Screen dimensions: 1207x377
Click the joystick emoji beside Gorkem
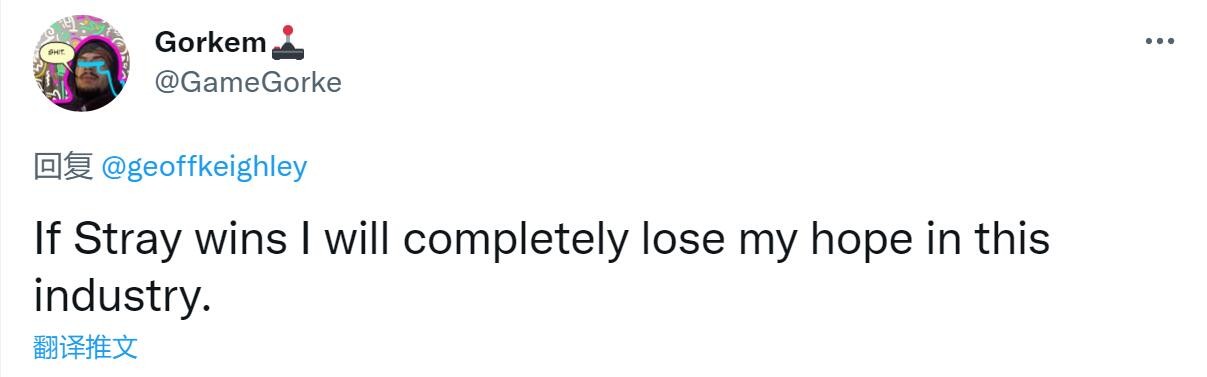287,43
